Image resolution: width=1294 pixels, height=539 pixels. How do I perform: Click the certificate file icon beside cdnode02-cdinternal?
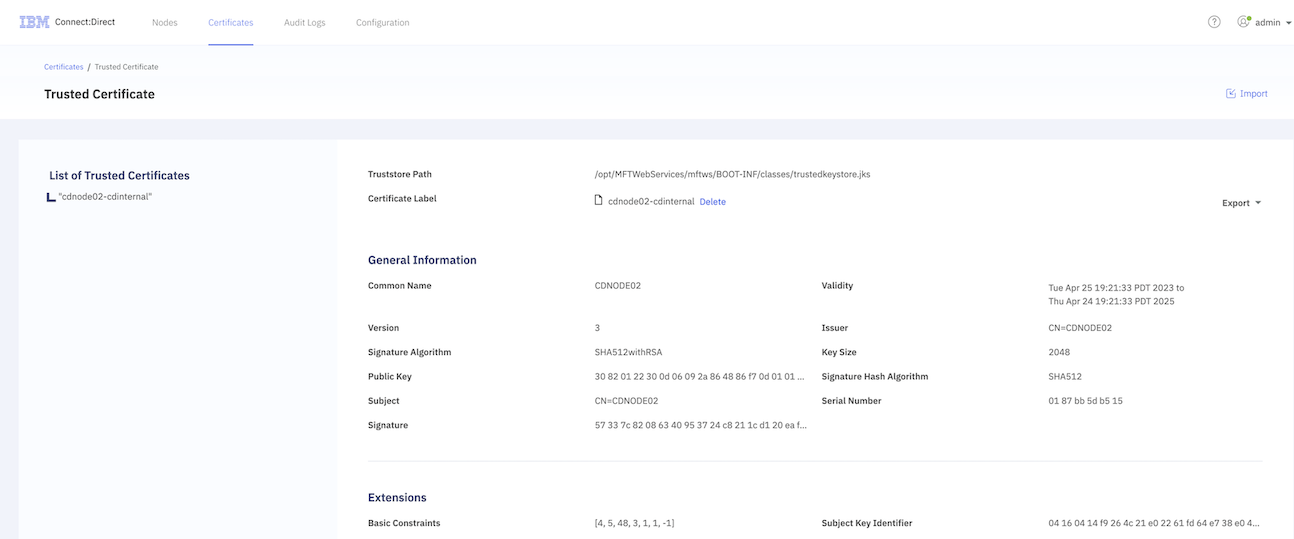coord(599,200)
